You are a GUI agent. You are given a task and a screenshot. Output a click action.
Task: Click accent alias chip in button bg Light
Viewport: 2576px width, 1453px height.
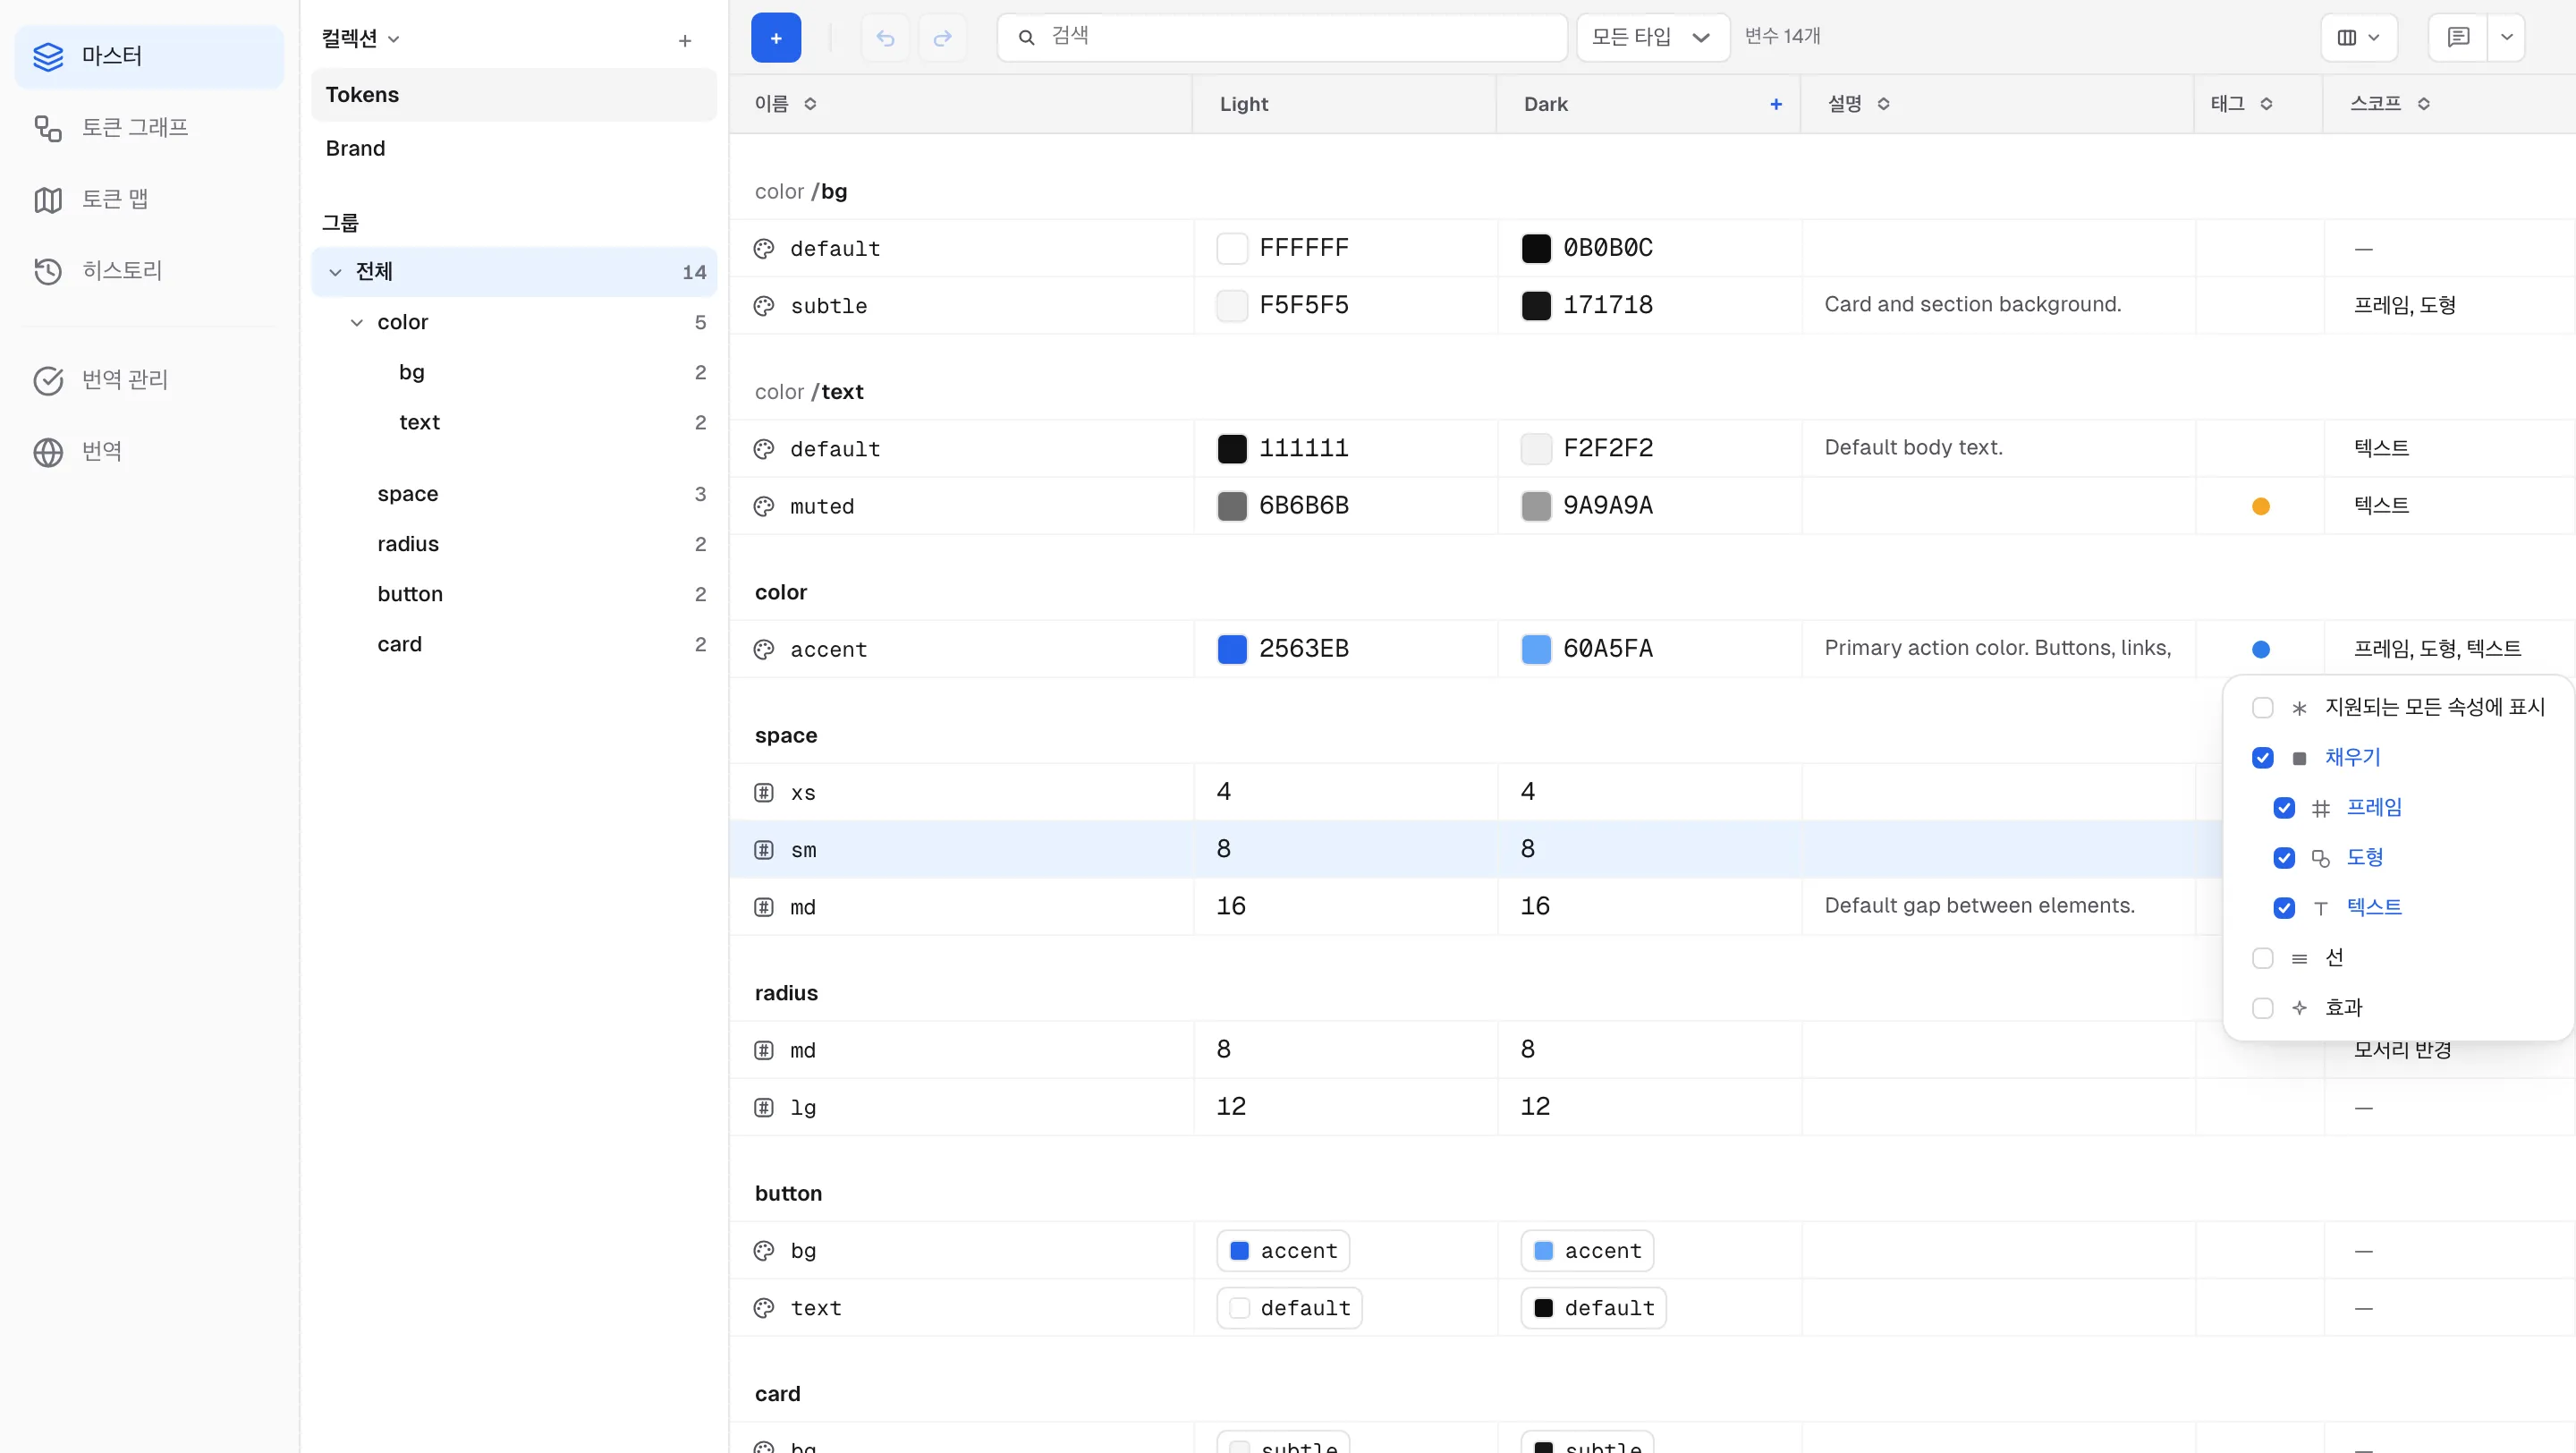point(1283,1251)
